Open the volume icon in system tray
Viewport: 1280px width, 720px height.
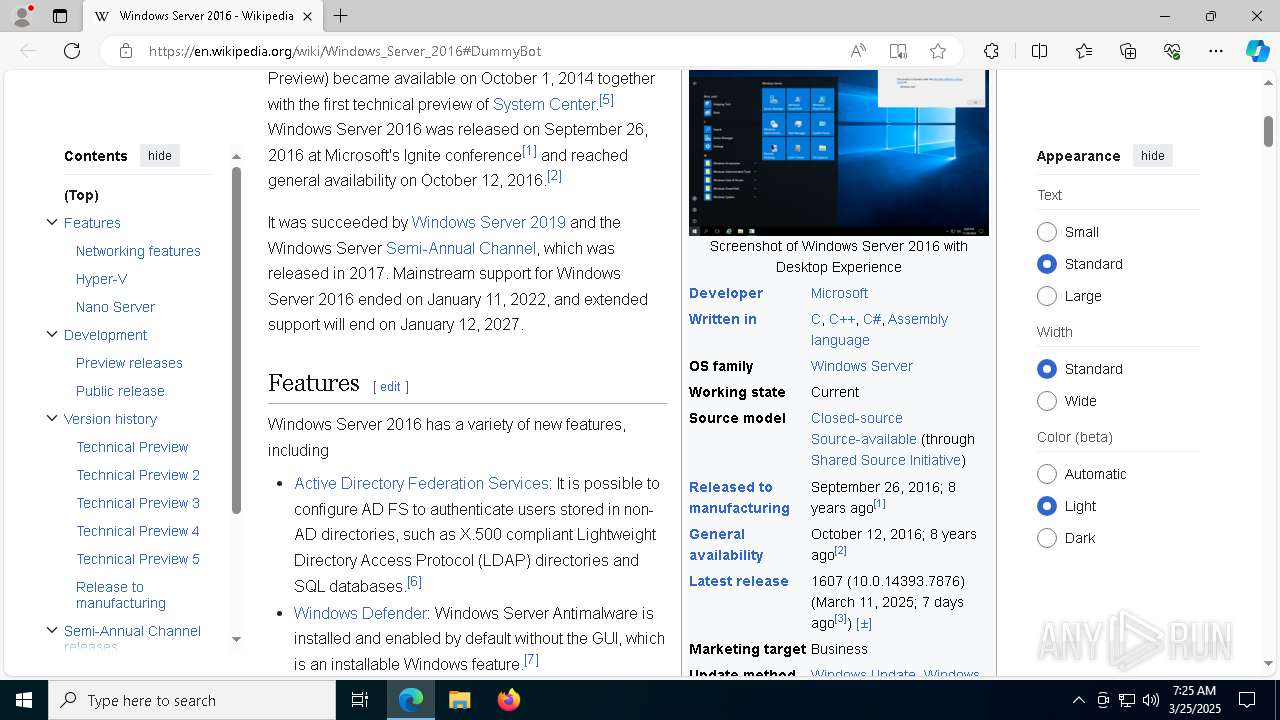click(1150, 700)
